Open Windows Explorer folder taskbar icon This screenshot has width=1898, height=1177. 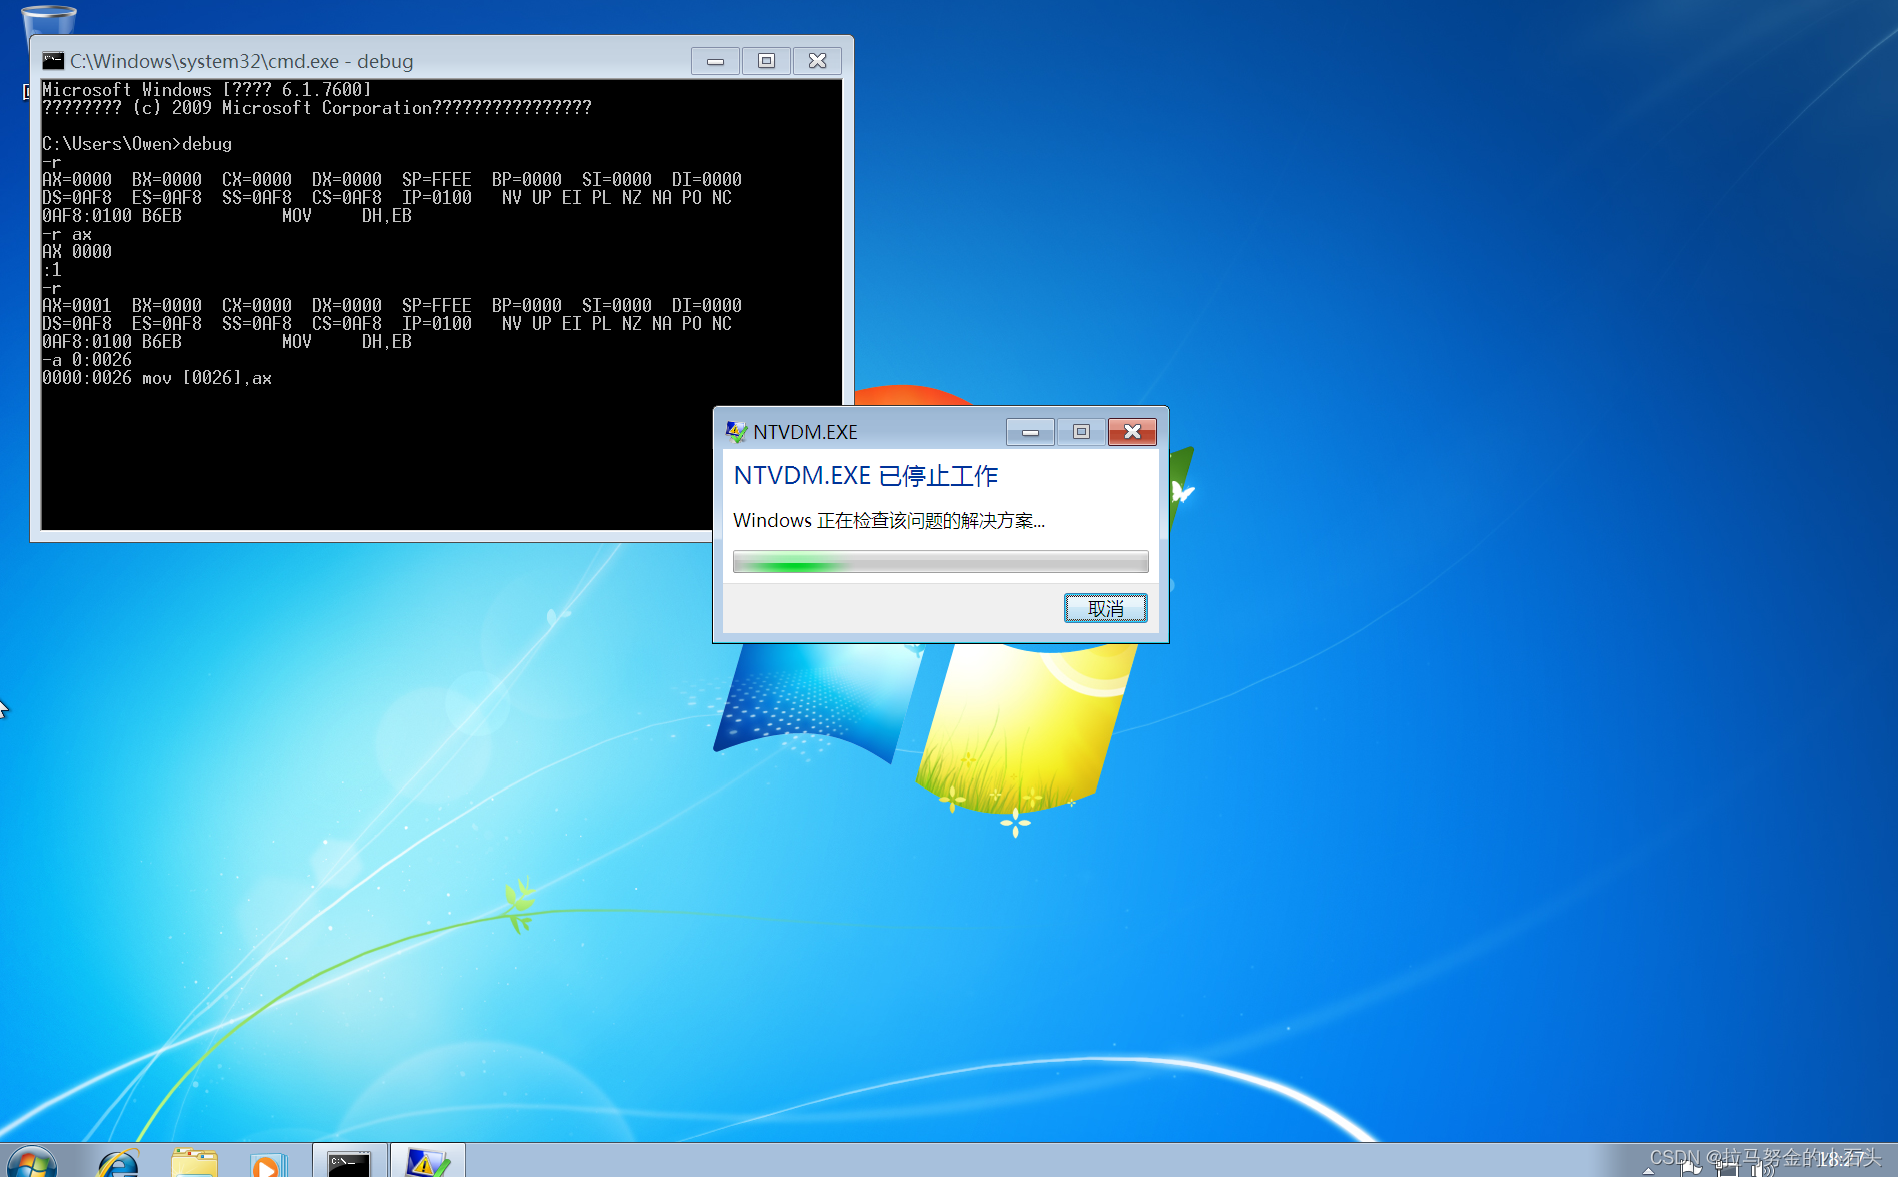pyautogui.click(x=194, y=1163)
